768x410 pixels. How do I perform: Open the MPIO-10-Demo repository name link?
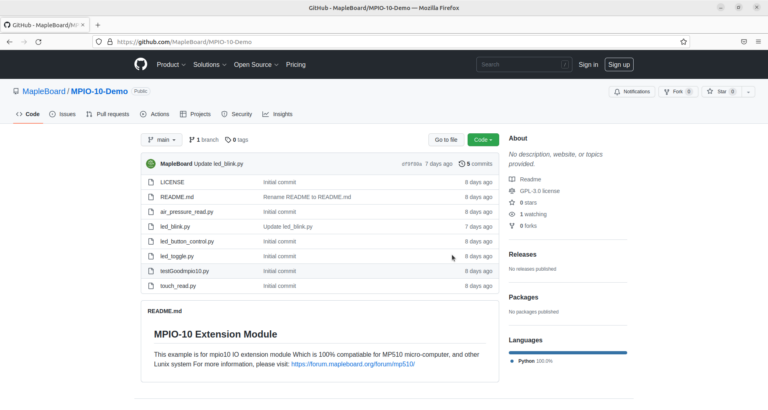(x=99, y=91)
